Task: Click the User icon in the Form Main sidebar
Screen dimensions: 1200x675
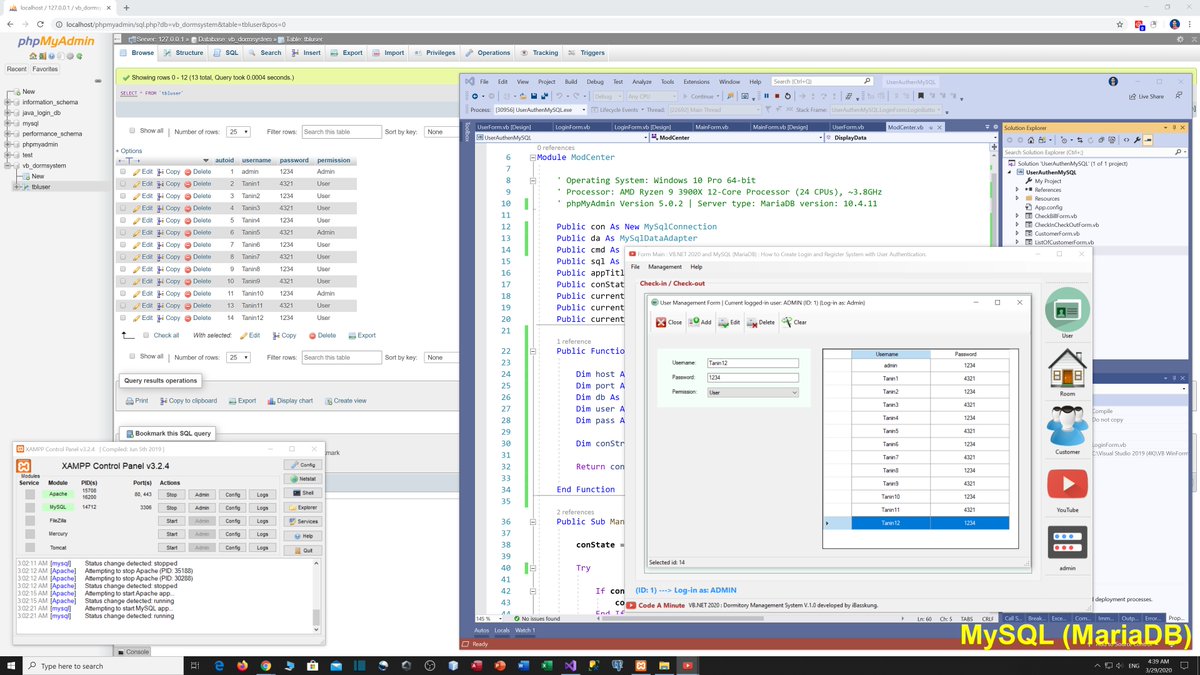Action: pos(1067,310)
